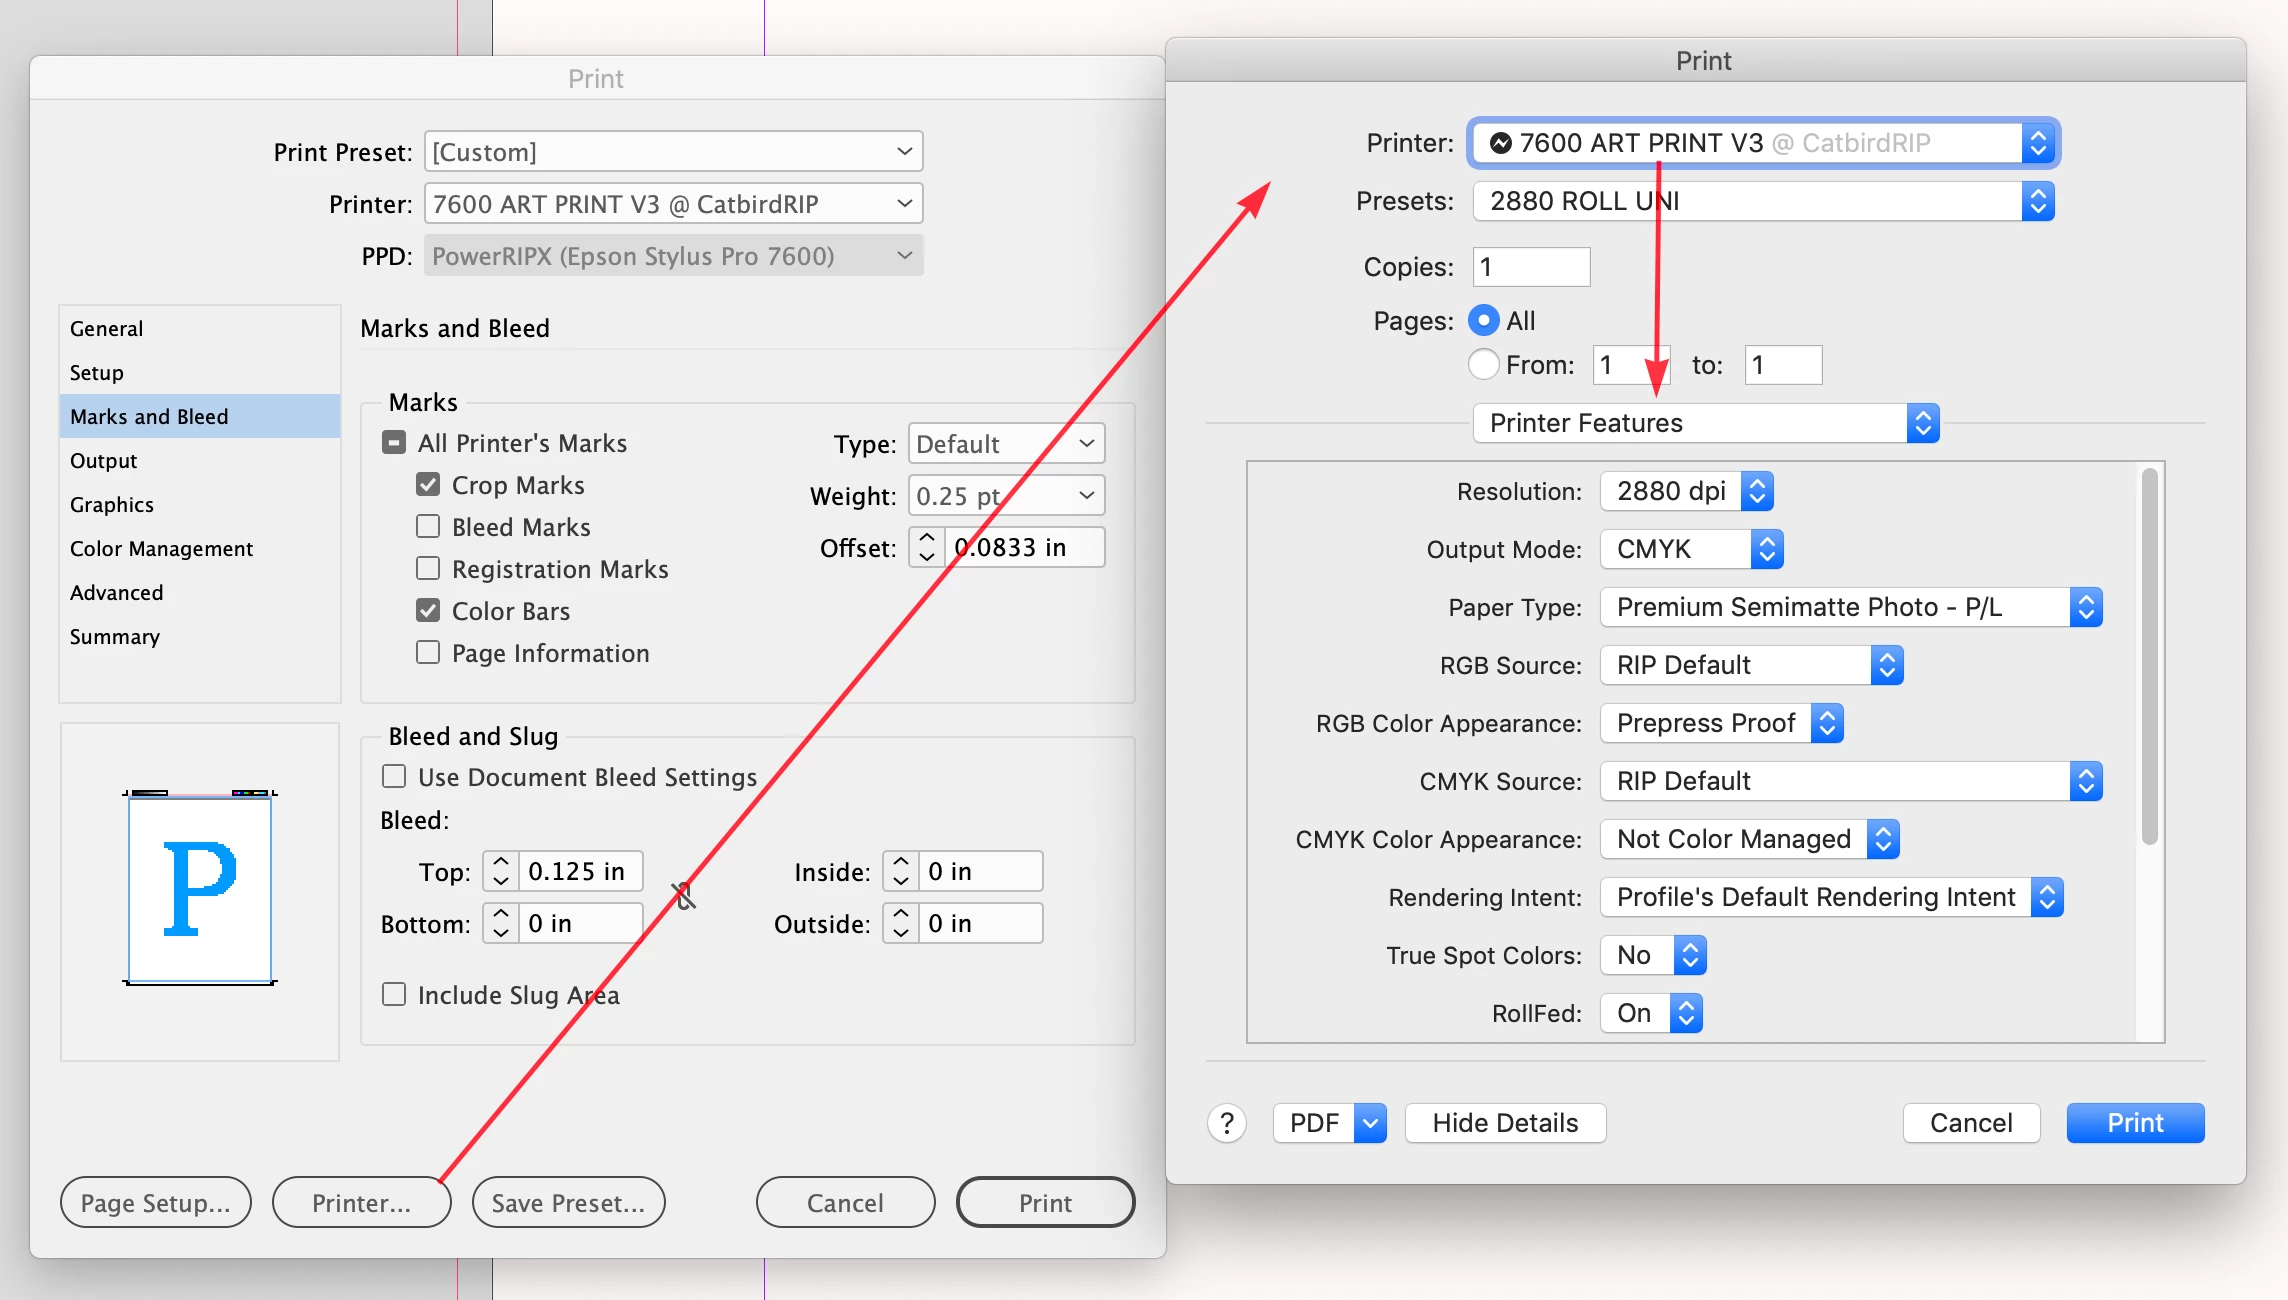Click the Hide Details button
Screen dimensions: 2288x1300
[1505, 1123]
